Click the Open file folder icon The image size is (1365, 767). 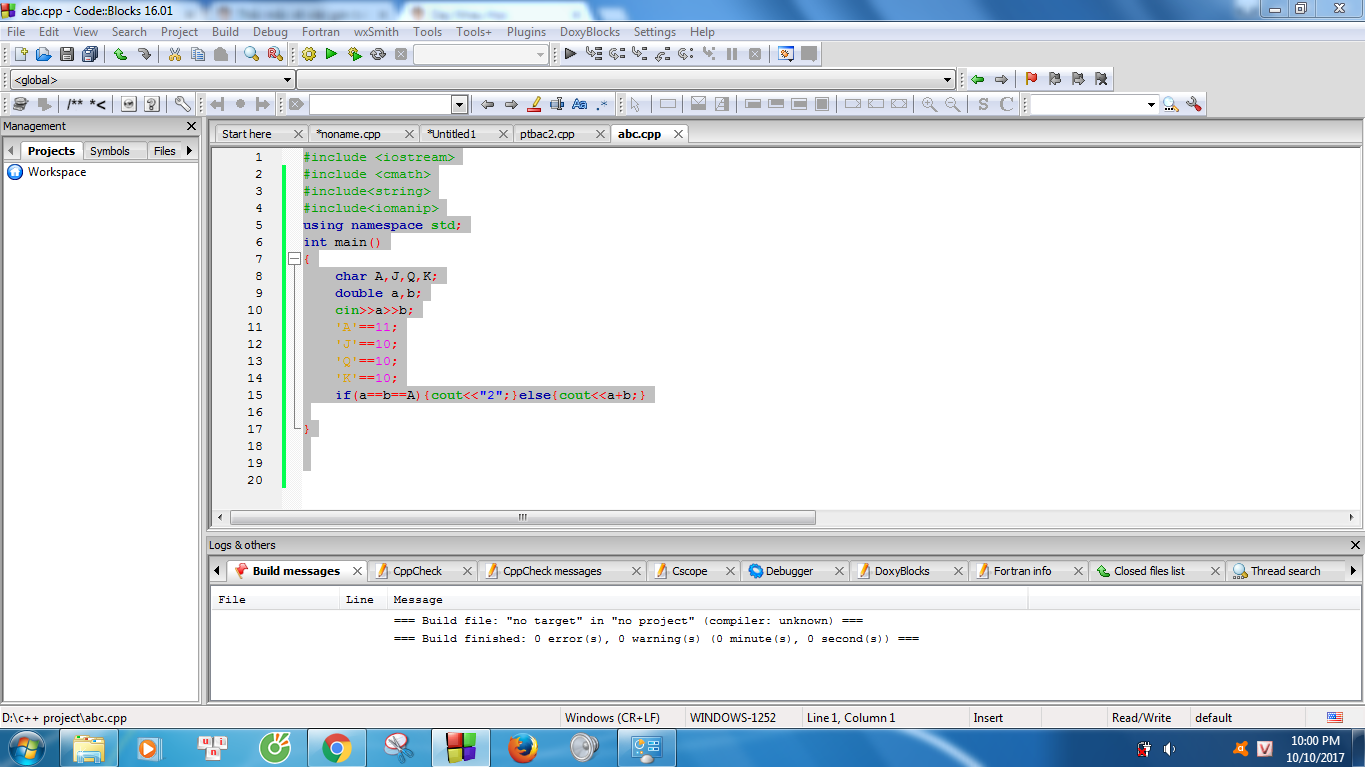(x=43, y=54)
